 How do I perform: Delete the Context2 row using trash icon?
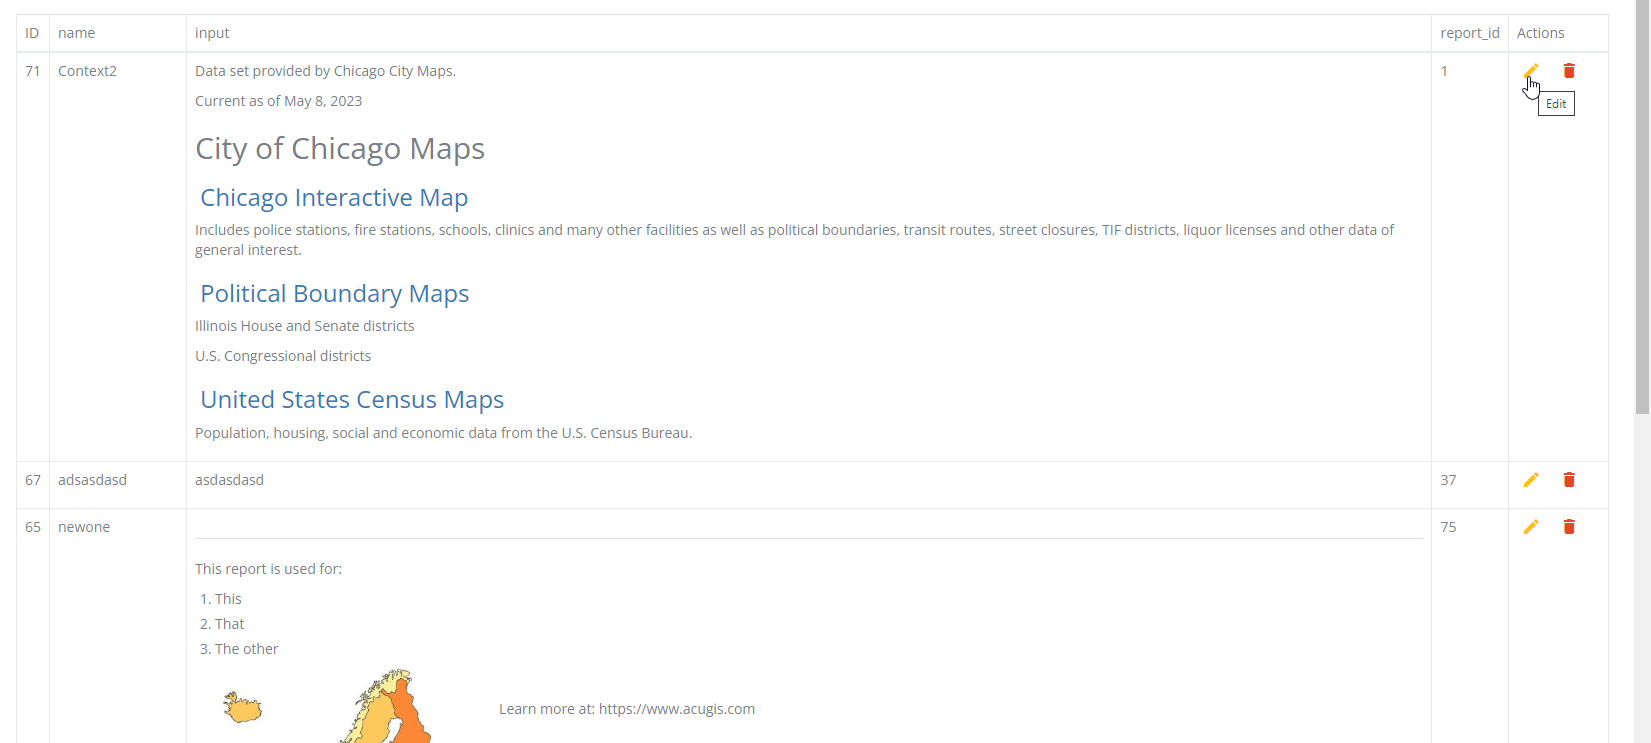[1569, 71]
